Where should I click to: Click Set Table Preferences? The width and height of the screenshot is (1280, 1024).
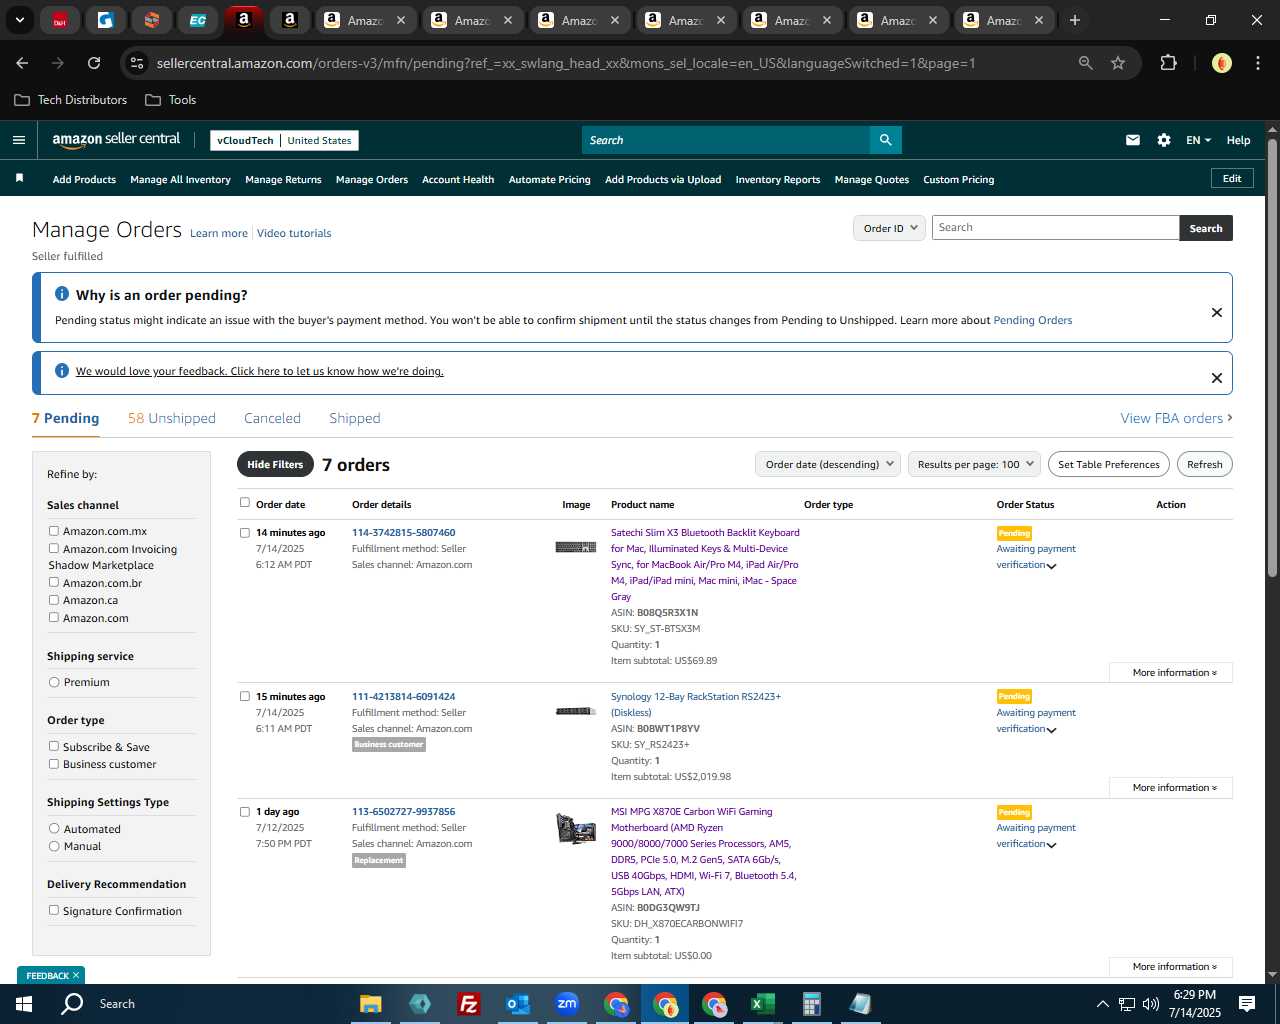point(1109,464)
